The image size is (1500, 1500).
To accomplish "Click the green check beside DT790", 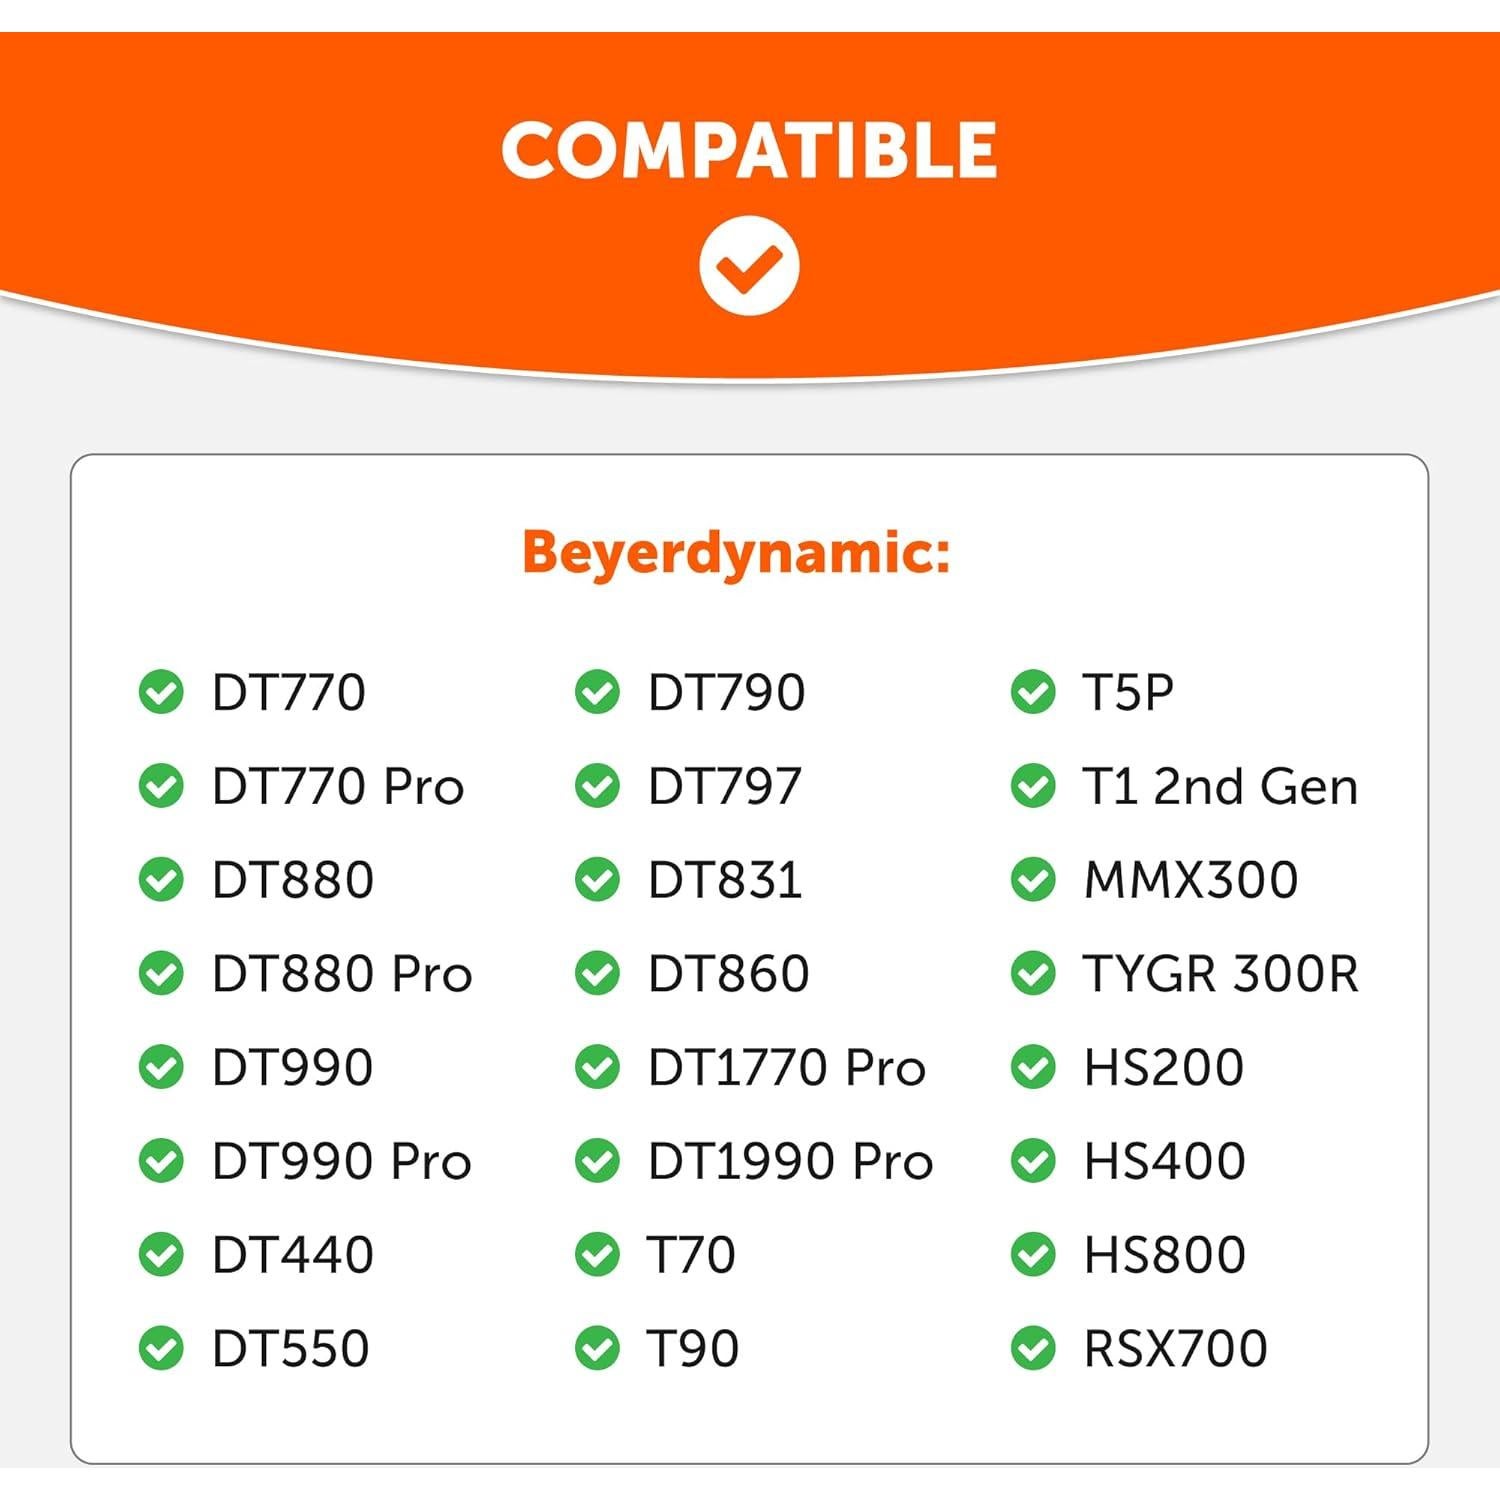I will 597,692.
